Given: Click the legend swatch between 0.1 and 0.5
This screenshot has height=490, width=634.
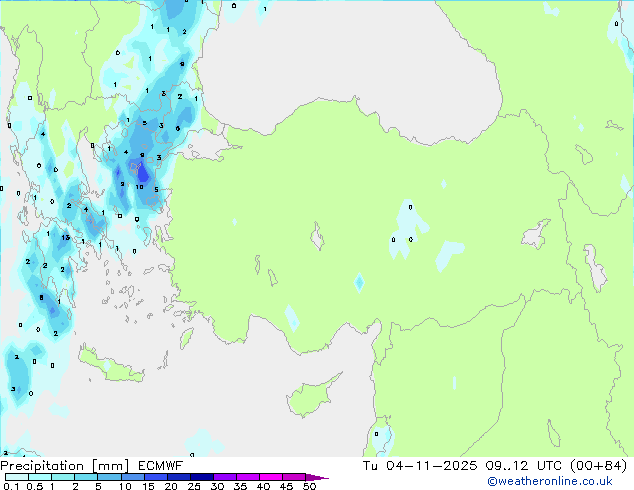Looking at the screenshot, I should click(17, 477).
